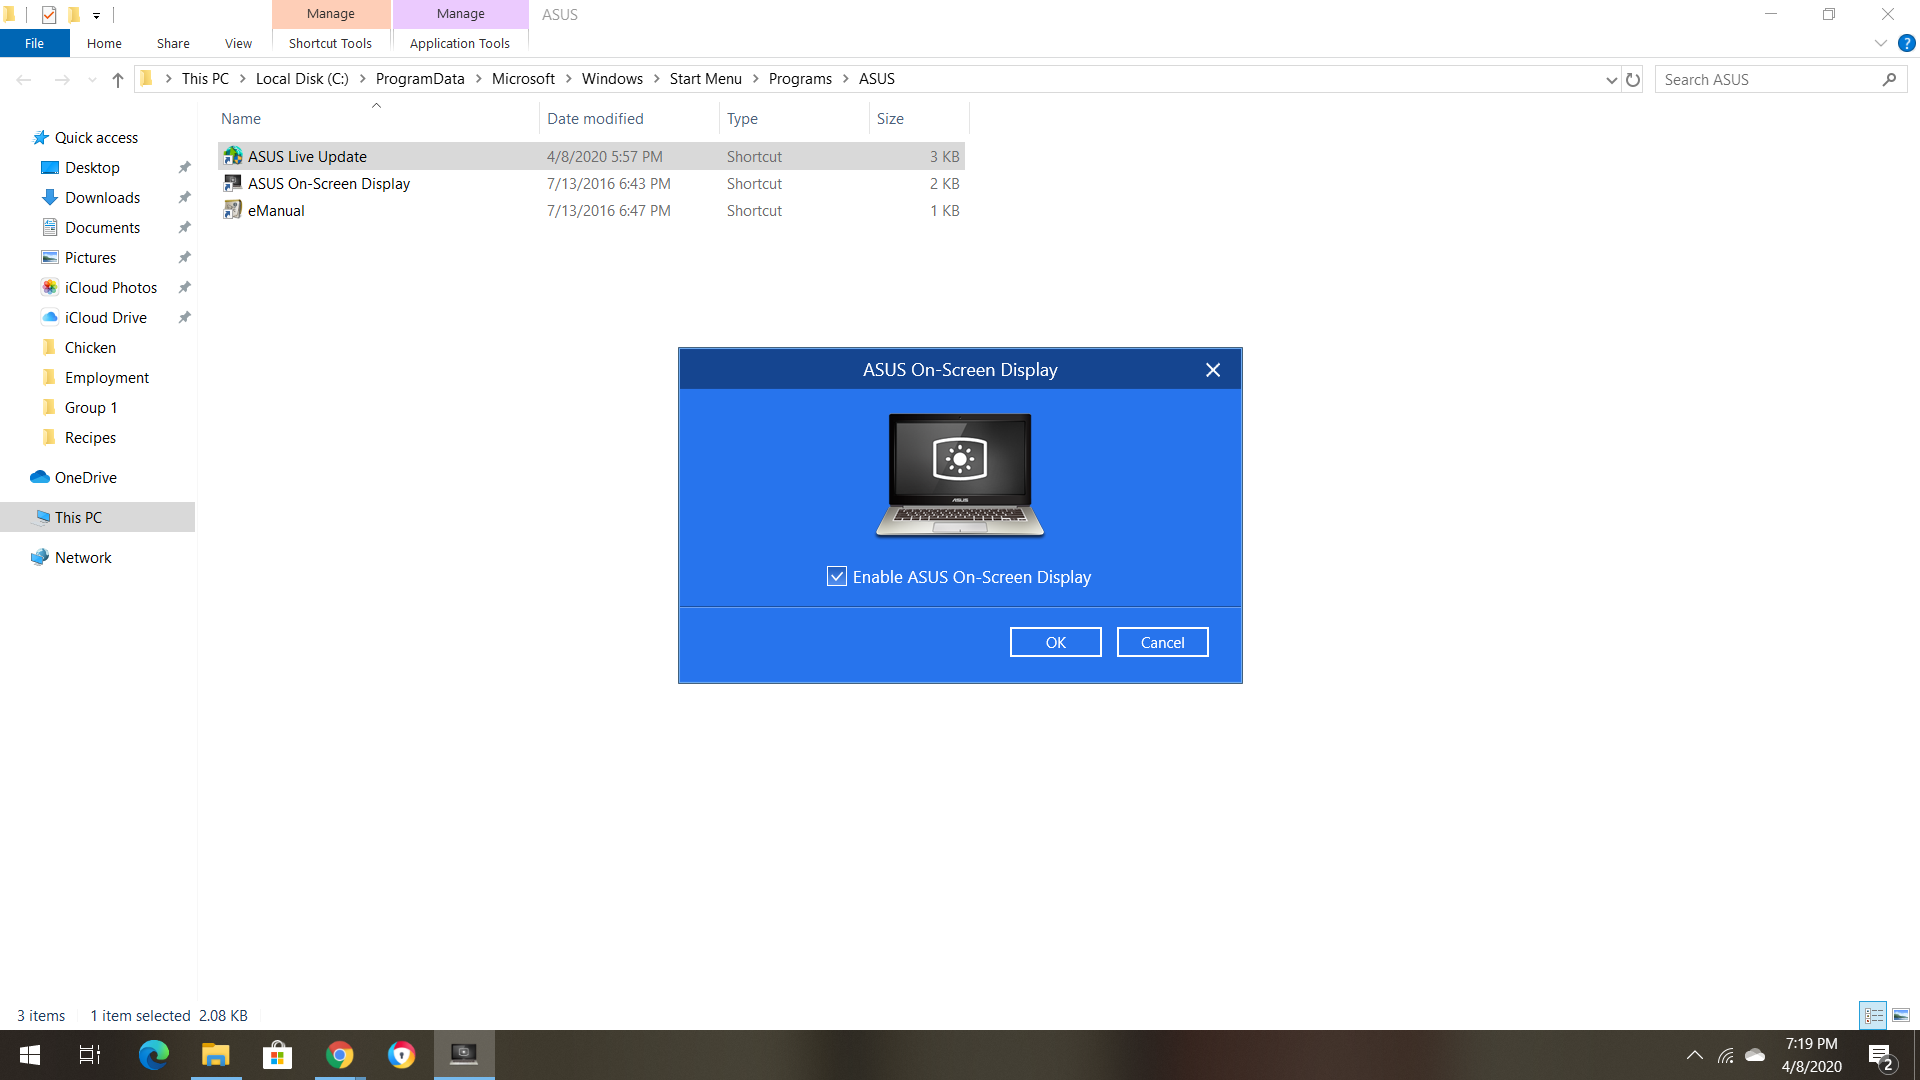
Task: Select ASUS On-Screen Display shortcut file
Action: click(x=328, y=183)
